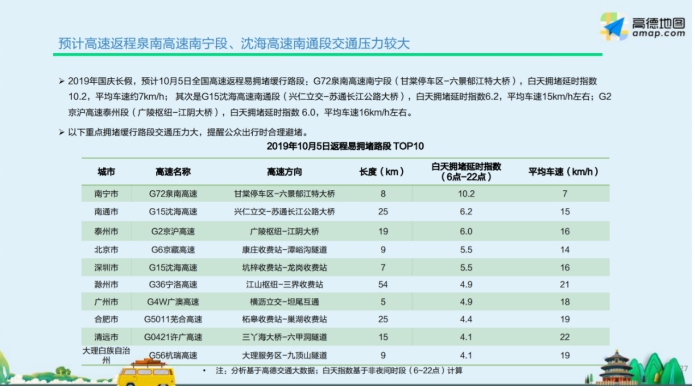This screenshot has height=386, width=693.
Task: Select the 清远市 cell
Action: (106, 337)
